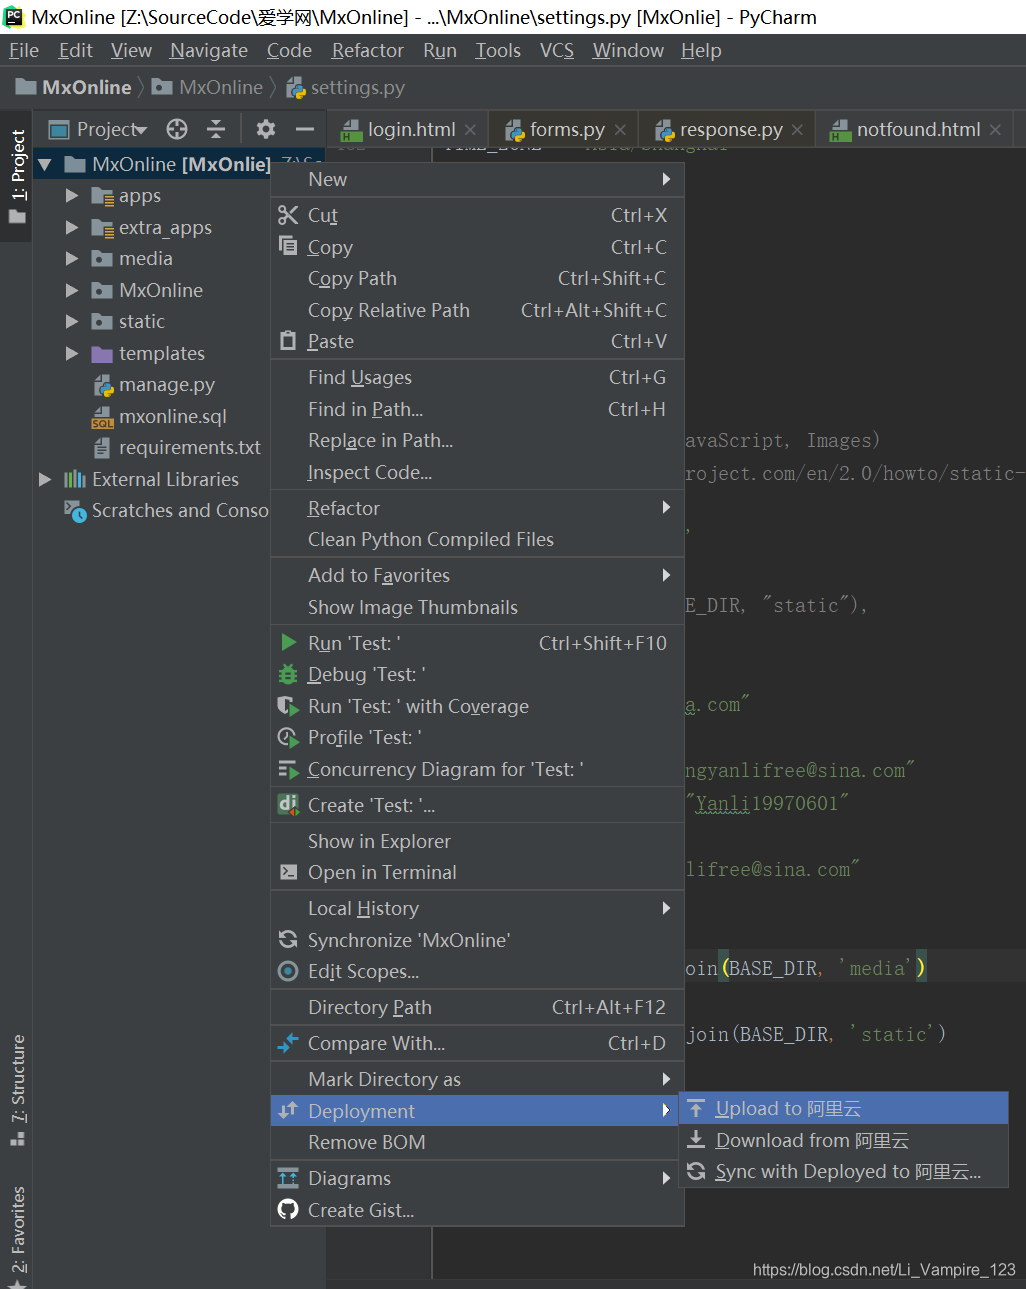The image size is (1026, 1289).
Task: Open the Refactor submenu in context menu
Action: point(477,508)
